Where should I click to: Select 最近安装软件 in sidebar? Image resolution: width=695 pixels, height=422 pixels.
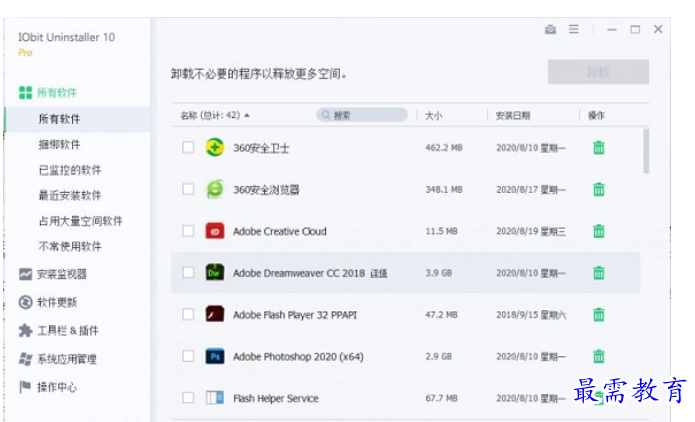pyautogui.click(x=70, y=195)
